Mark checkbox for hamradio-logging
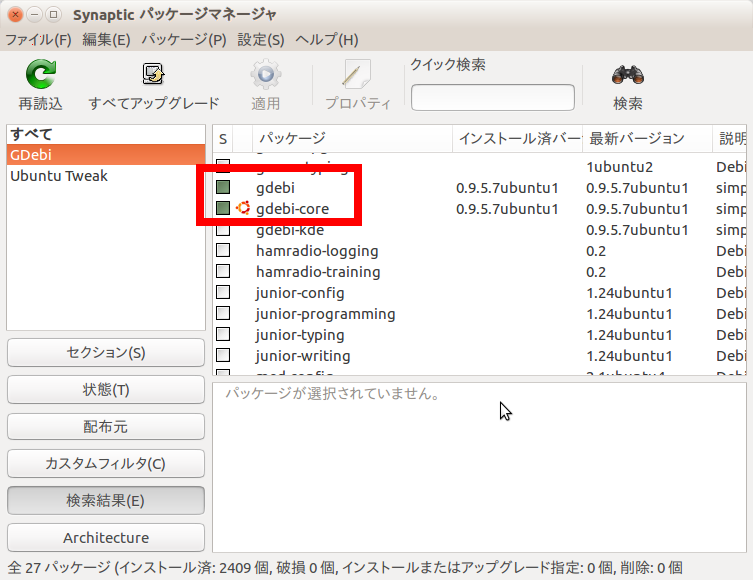 [223, 250]
